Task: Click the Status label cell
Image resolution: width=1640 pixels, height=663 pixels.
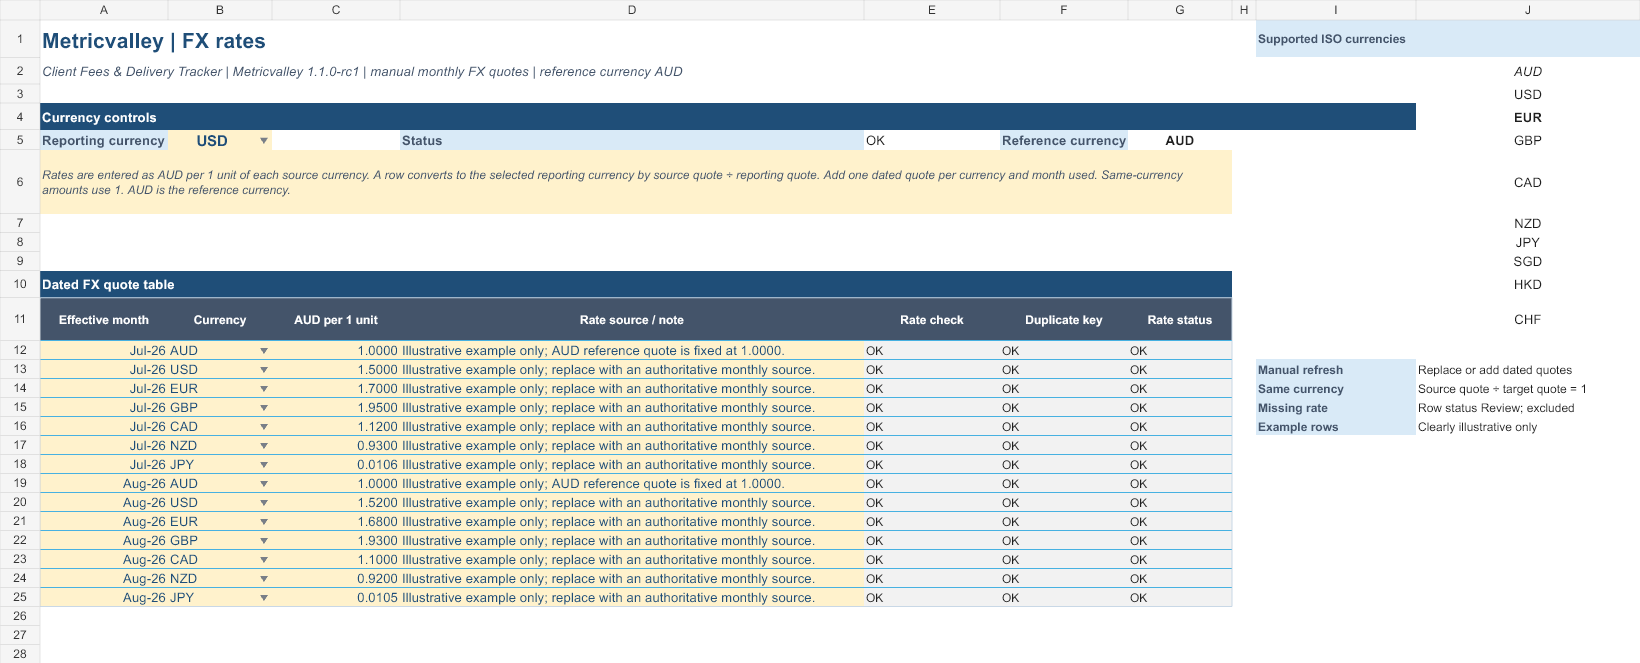Action: (x=632, y=141)
